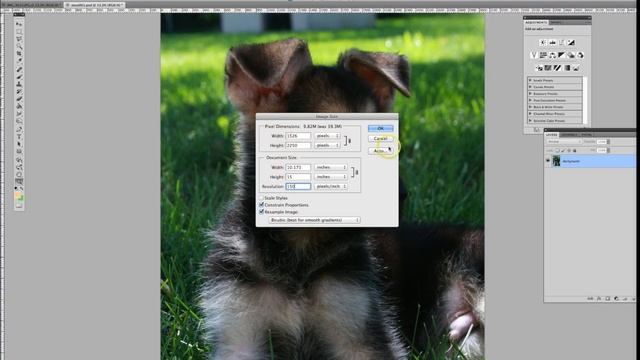Uncheck Constrain Proportions
This screenshot has width=640, height=360.
tap(261, 205)
